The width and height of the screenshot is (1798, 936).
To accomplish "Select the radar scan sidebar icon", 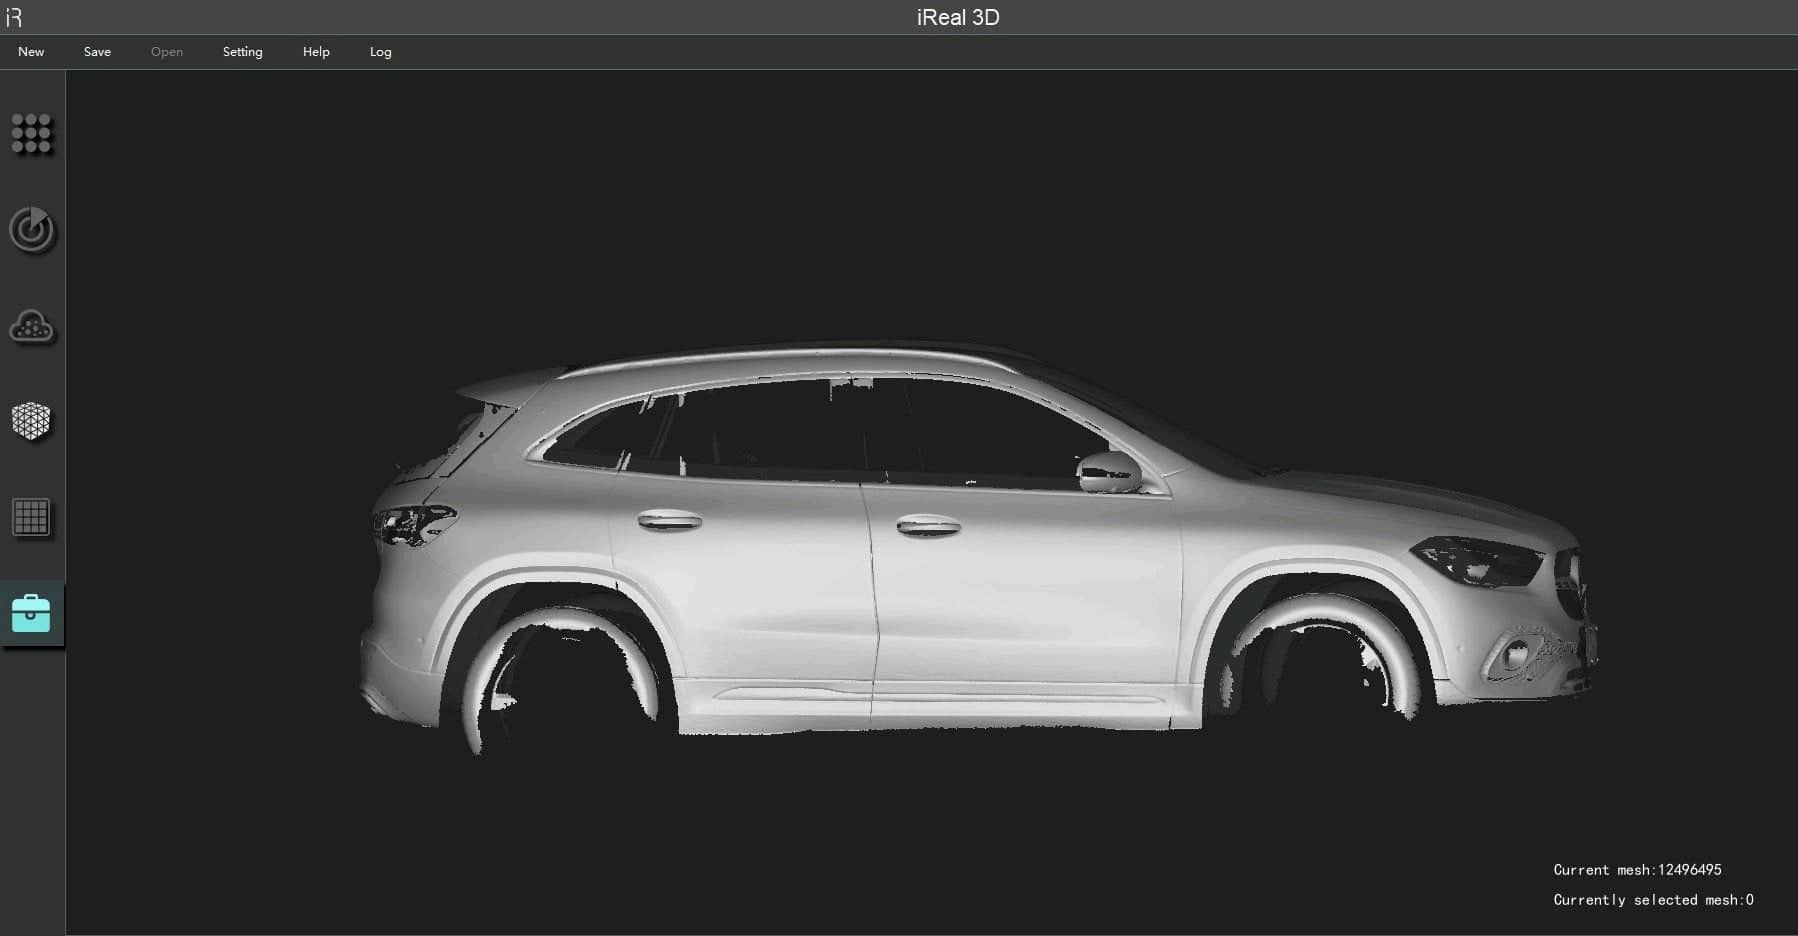I will [x=31, y=230].
